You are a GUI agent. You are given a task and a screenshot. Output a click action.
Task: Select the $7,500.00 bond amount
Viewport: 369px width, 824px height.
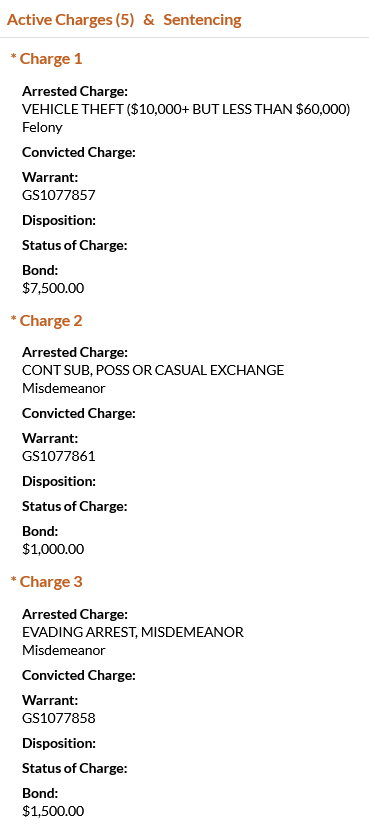(x=53, y=288)
